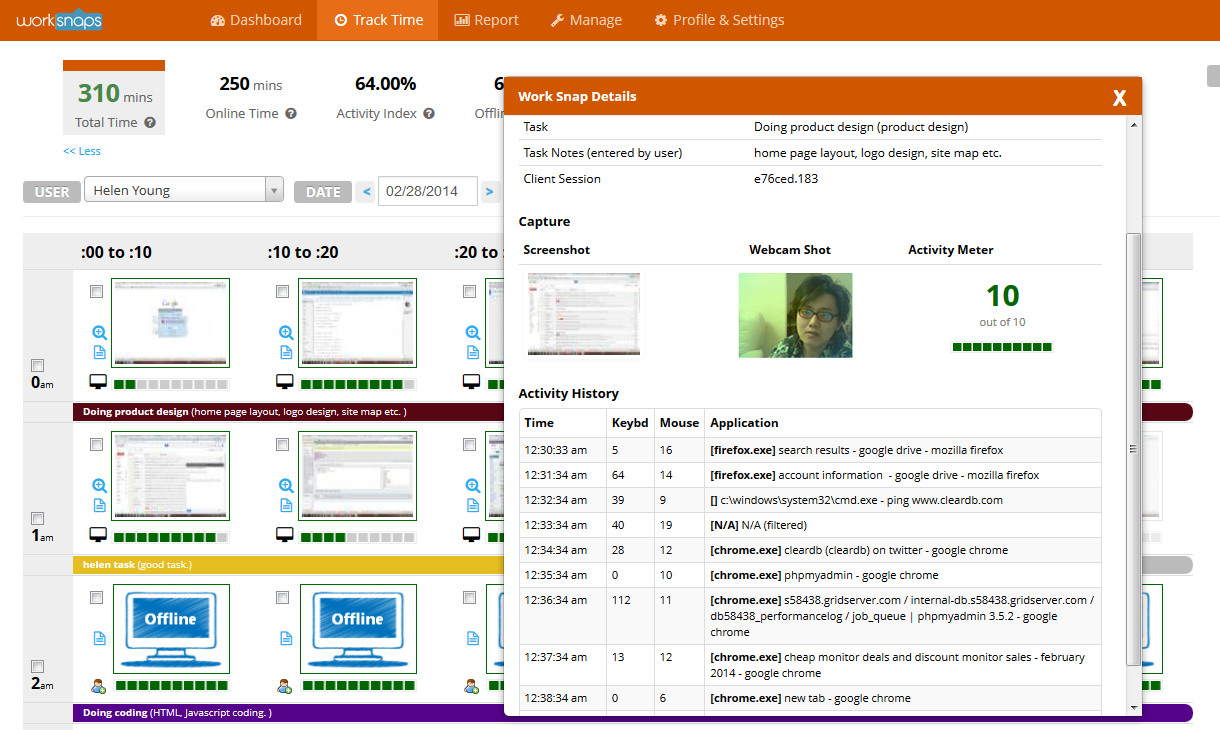
Task: Open the Report menu
Action: (x=486, y=20)
